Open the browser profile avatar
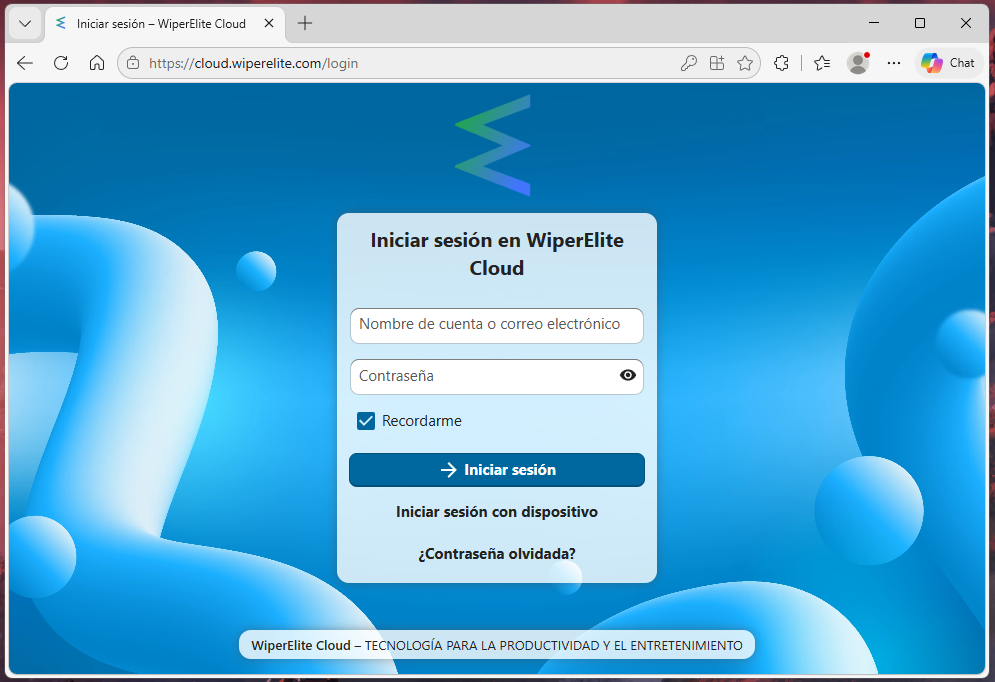This screenshot has width=995, height=682. point(858,63)
